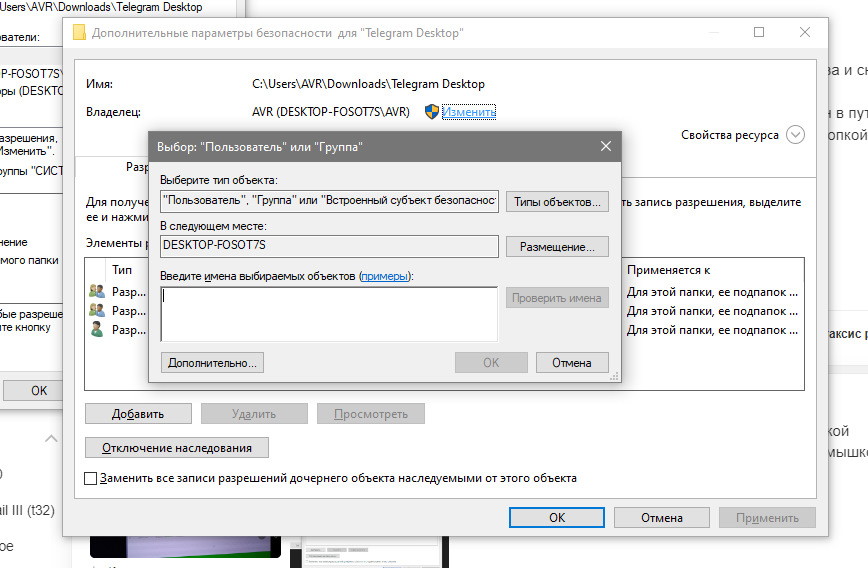Open the Изменить owner link
This screenshot has height=568, width=868.
pyautogui.click(x=469, y=112)
